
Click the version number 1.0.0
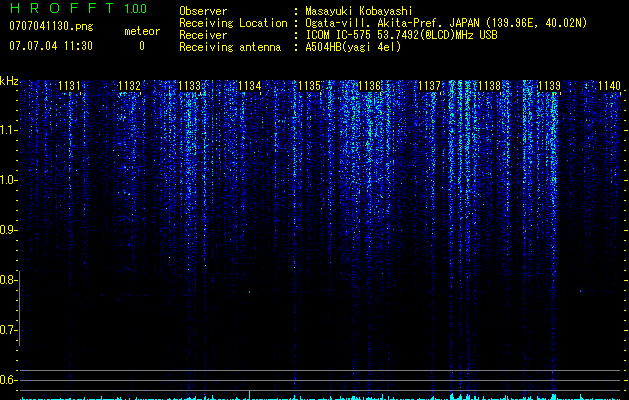(x=135, y=9)
